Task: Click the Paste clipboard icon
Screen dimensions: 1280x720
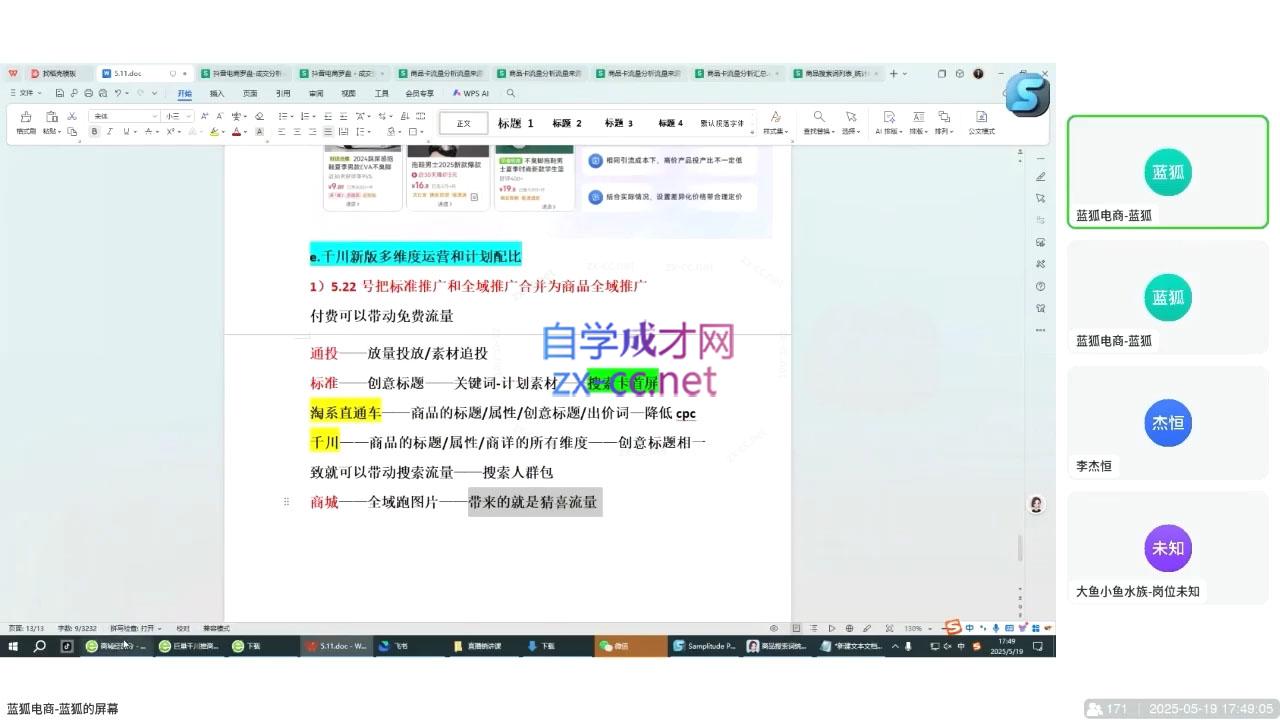Action: (52, 116)
